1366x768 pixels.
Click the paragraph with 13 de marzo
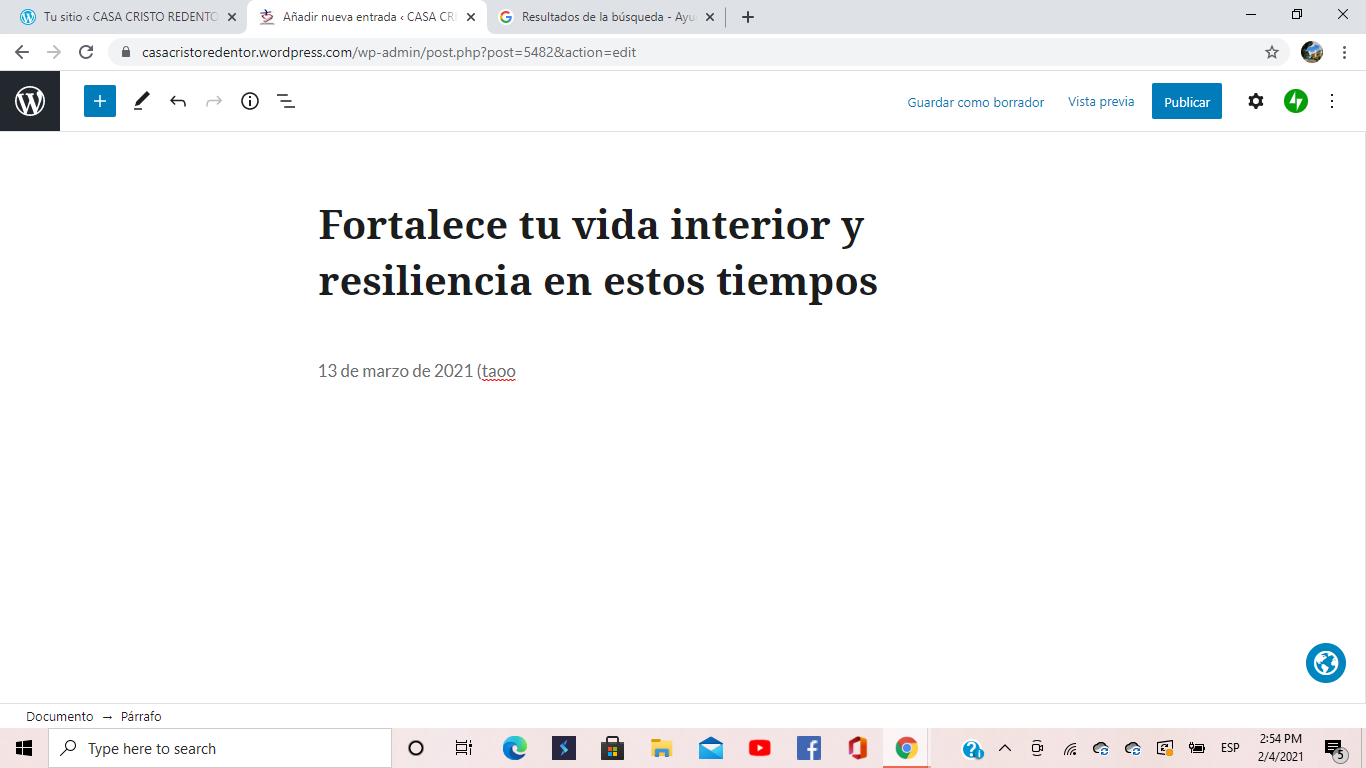416,371
